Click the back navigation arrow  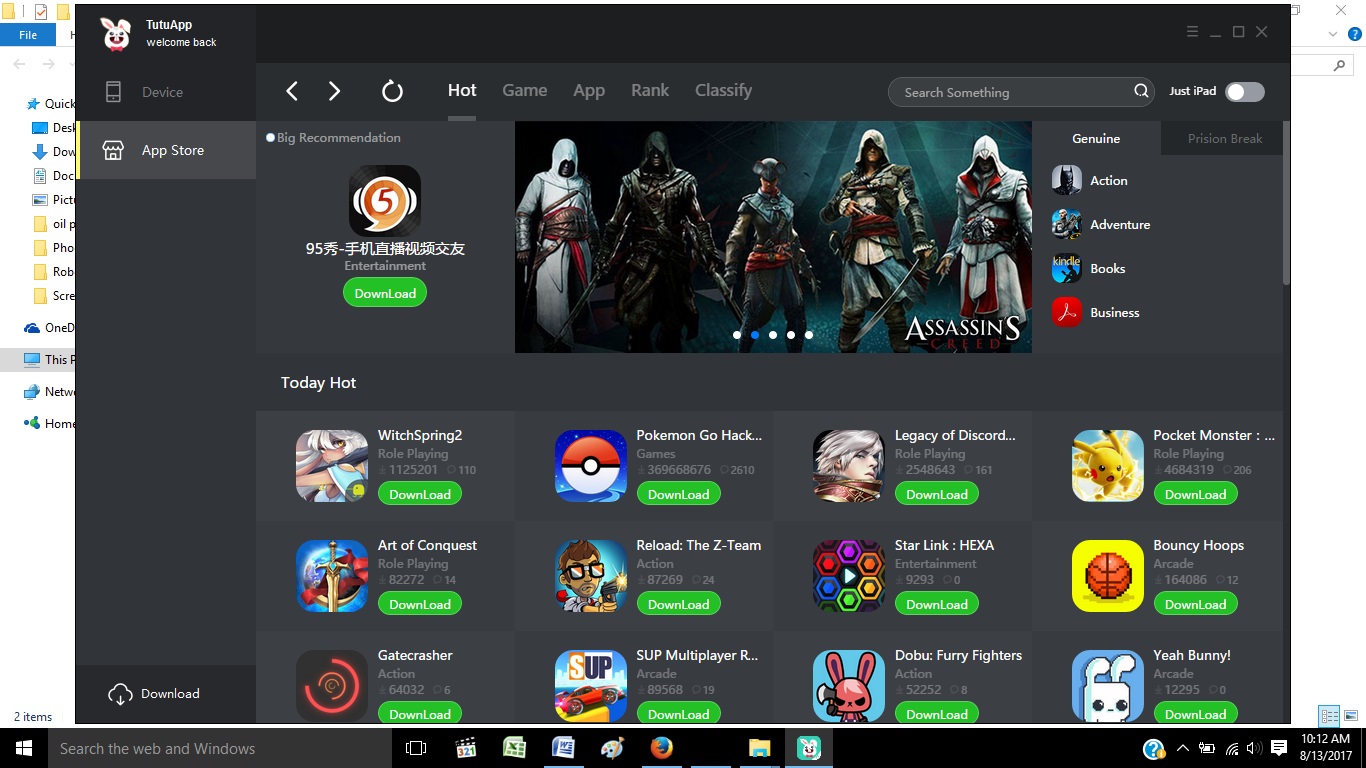[292, 91]
